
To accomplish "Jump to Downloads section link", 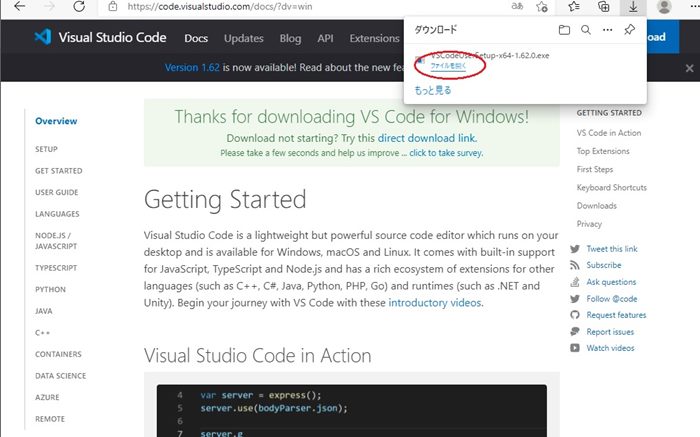I will pyautogui.click(x=596, y=206).
